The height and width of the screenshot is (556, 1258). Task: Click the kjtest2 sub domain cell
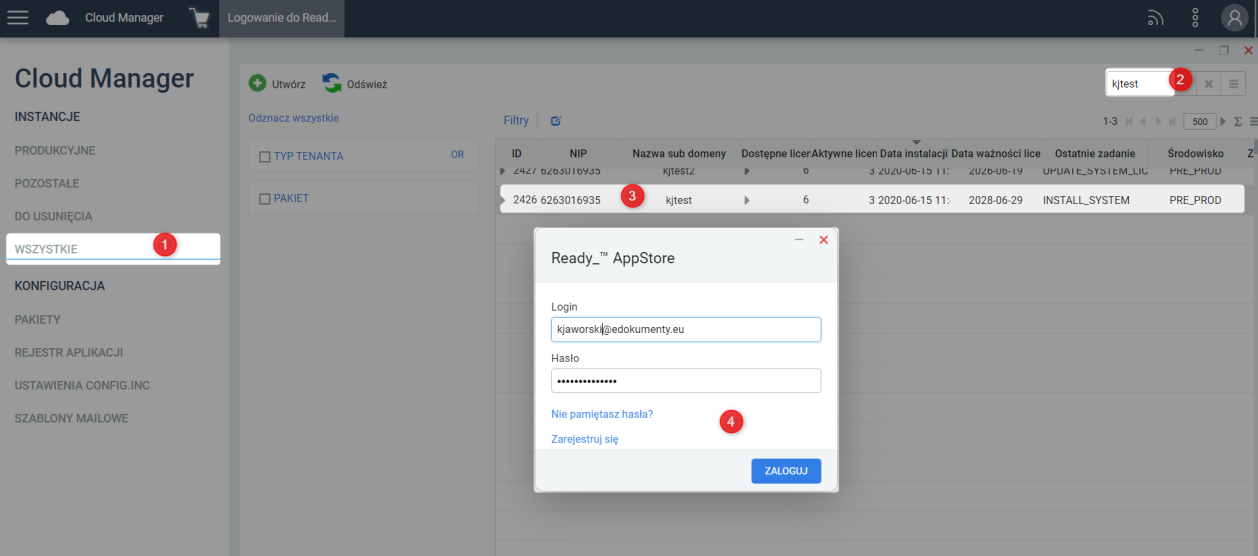(x=678, y=172)
